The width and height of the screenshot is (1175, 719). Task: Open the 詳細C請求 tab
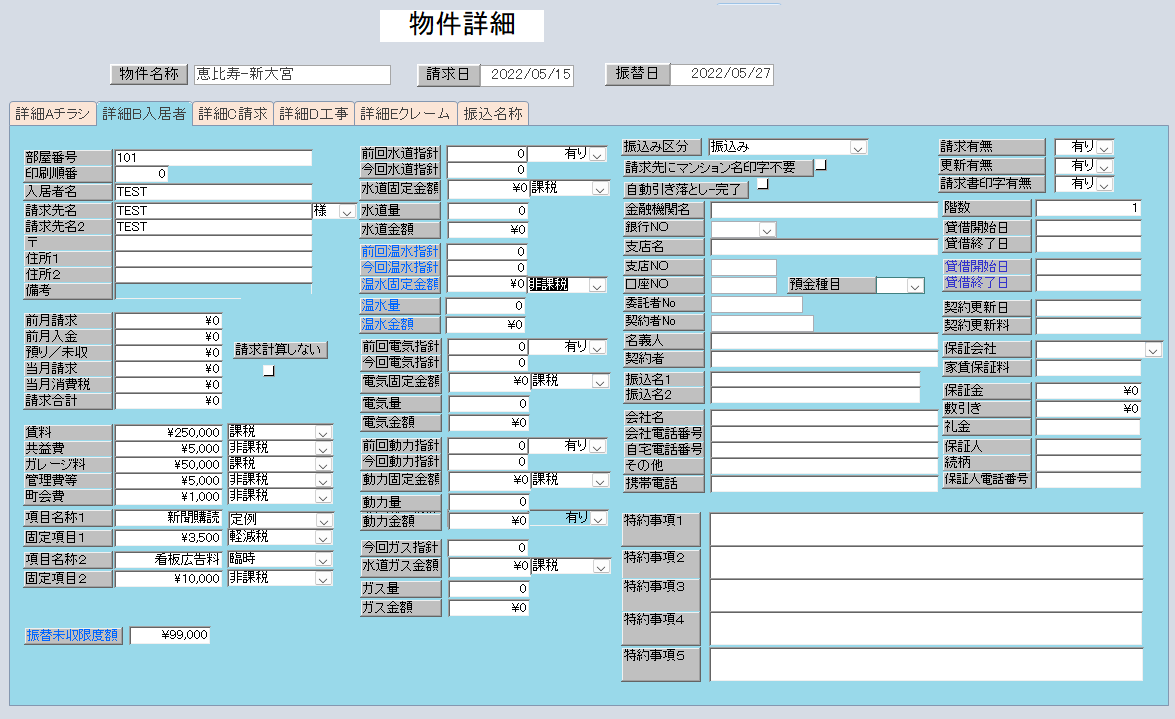[232, 114]
